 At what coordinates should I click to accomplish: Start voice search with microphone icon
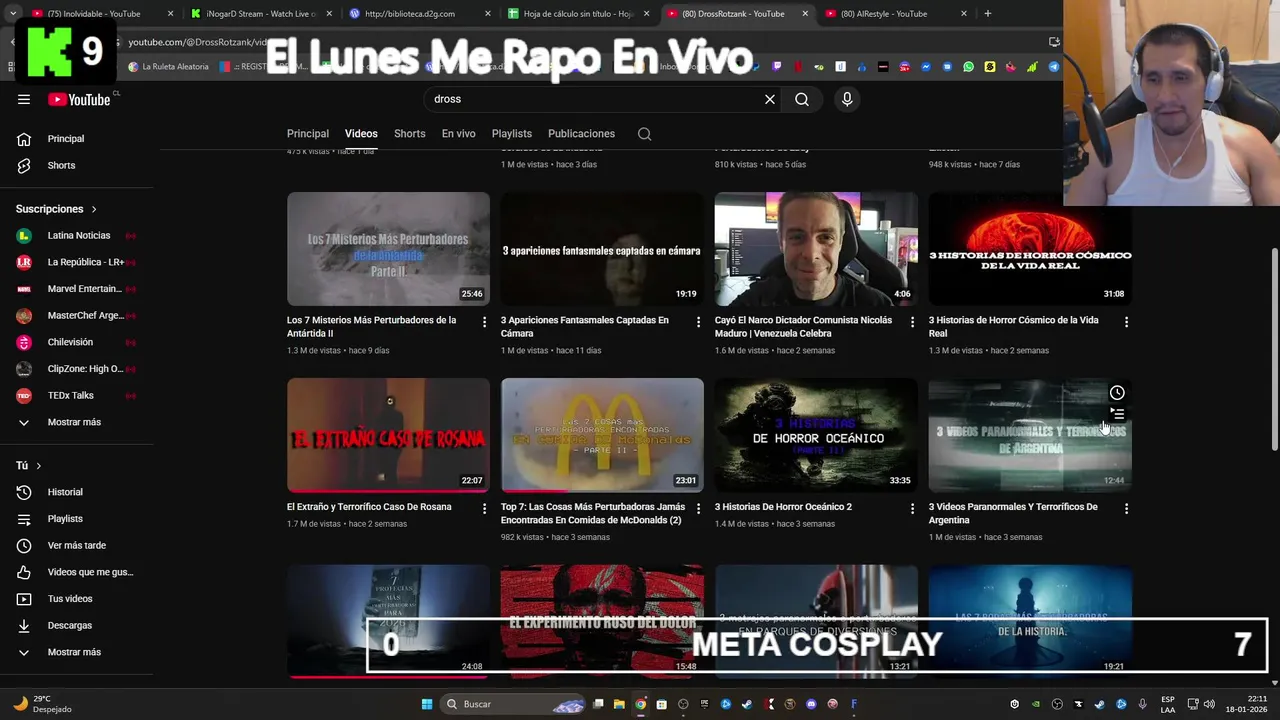click(x=847, y=99)
